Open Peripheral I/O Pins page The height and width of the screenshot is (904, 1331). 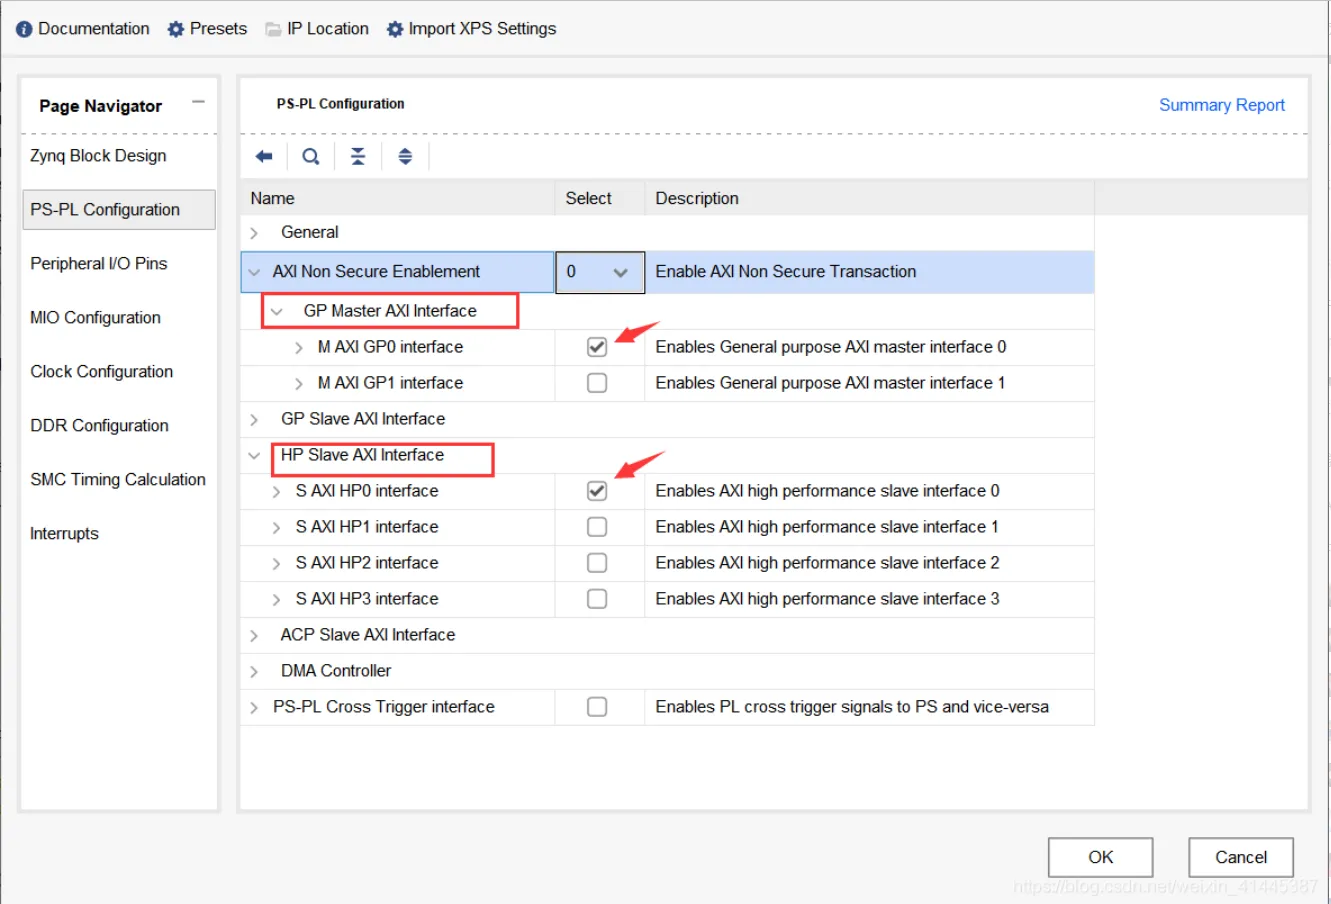[98, 264]
